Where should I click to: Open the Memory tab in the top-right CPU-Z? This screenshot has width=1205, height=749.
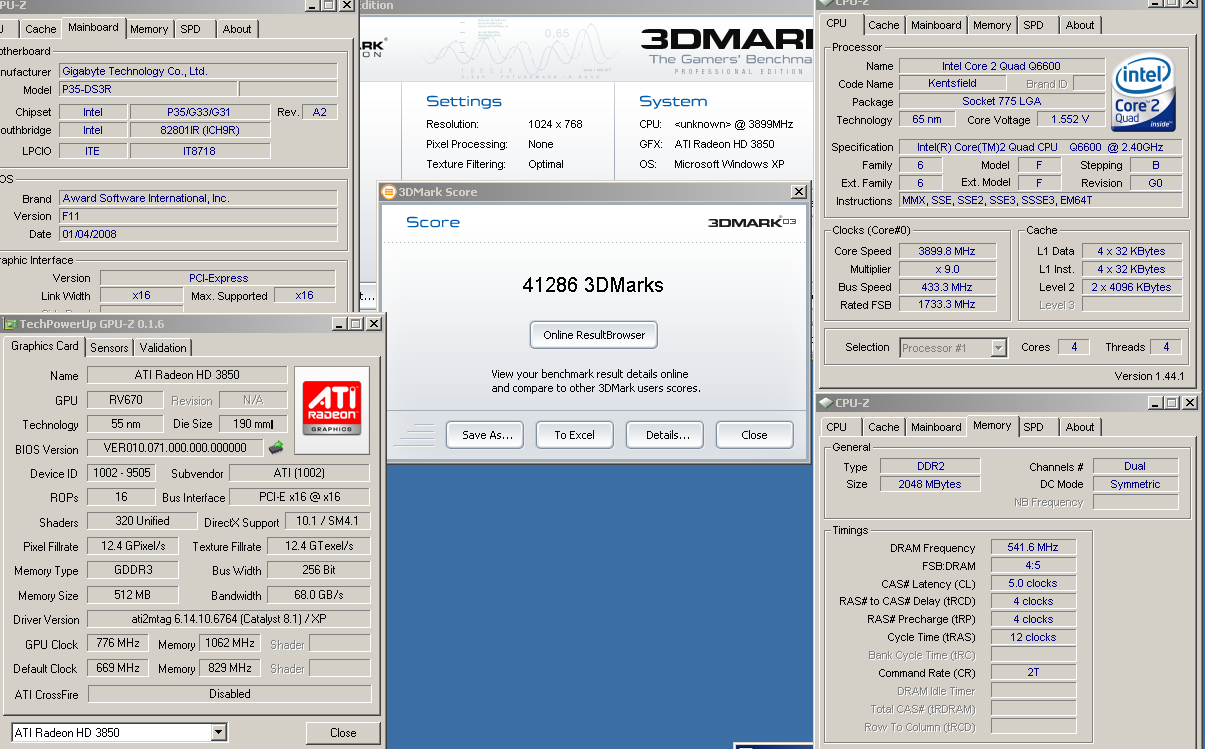[992, 25]
